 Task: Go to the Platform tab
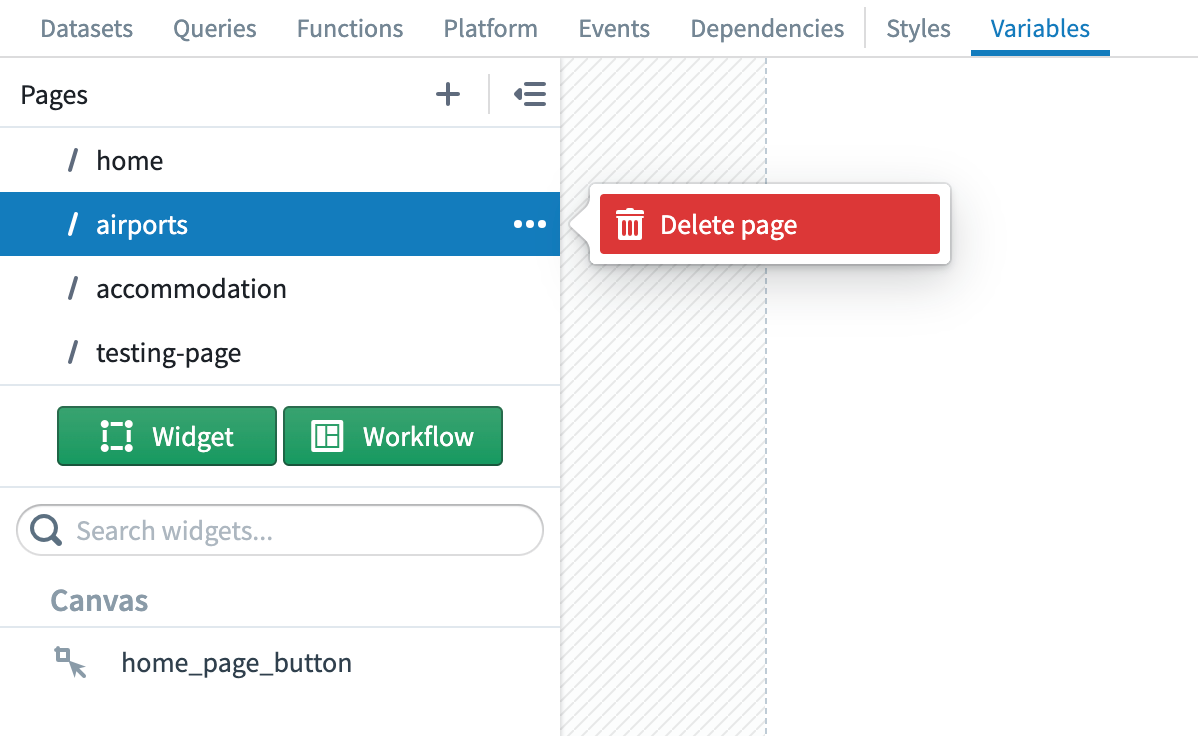(x=491, y=28)
